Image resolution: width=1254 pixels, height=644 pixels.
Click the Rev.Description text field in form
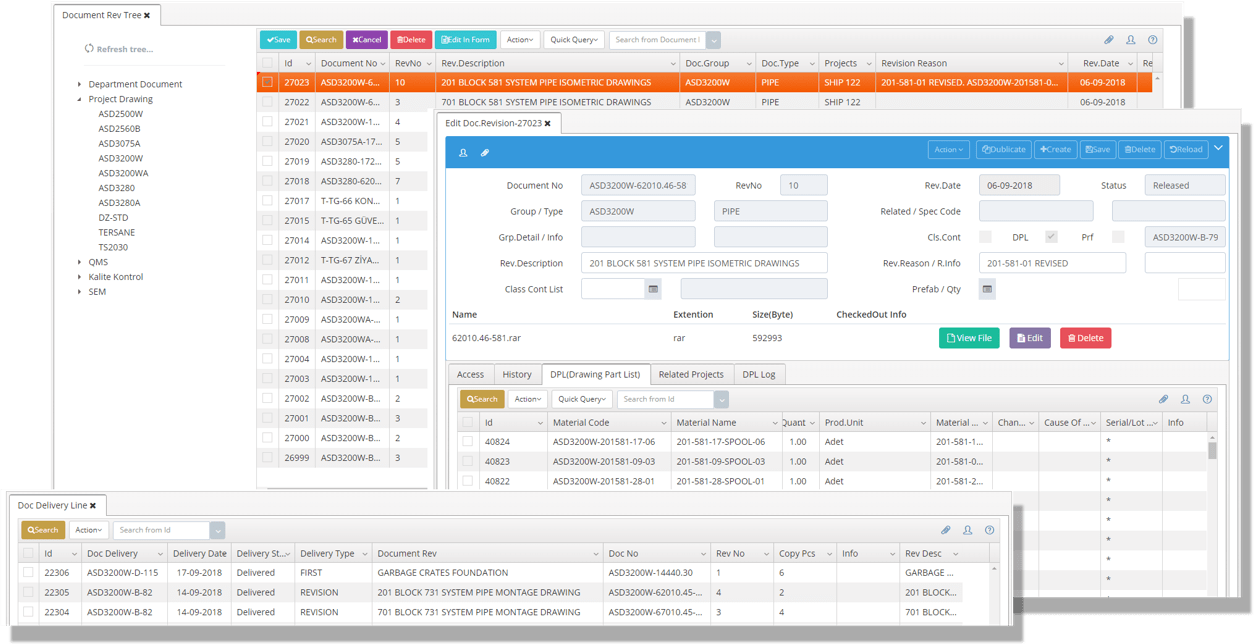pos(704,263)
